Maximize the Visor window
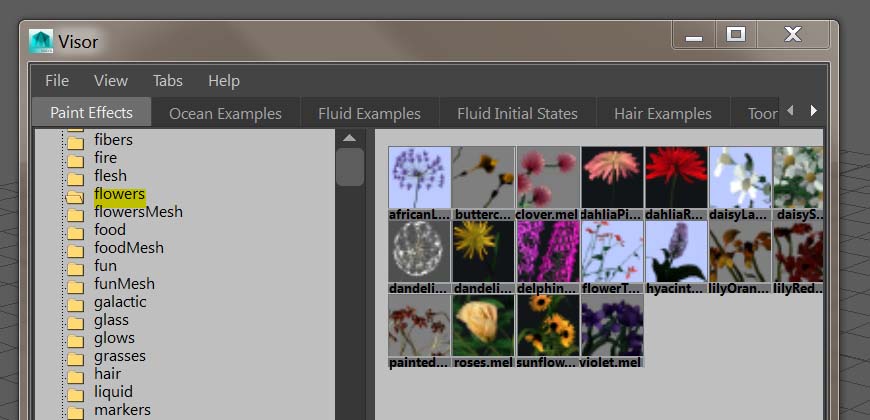This screenshot has height=420, width=870. click(736, 34)
